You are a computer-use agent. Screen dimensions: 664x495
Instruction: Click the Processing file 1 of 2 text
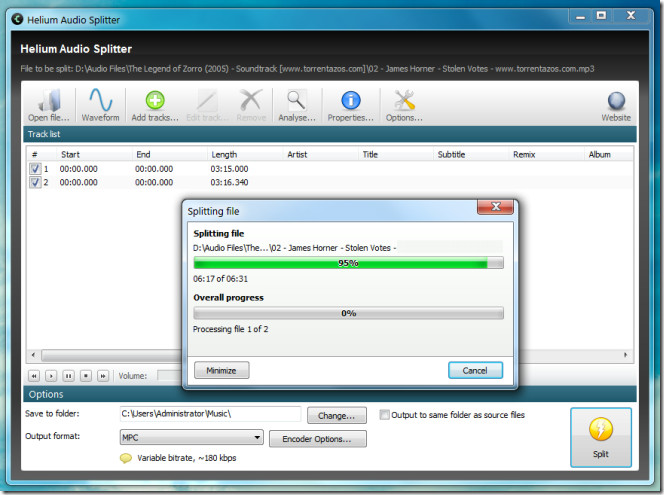tap(230, 329)
